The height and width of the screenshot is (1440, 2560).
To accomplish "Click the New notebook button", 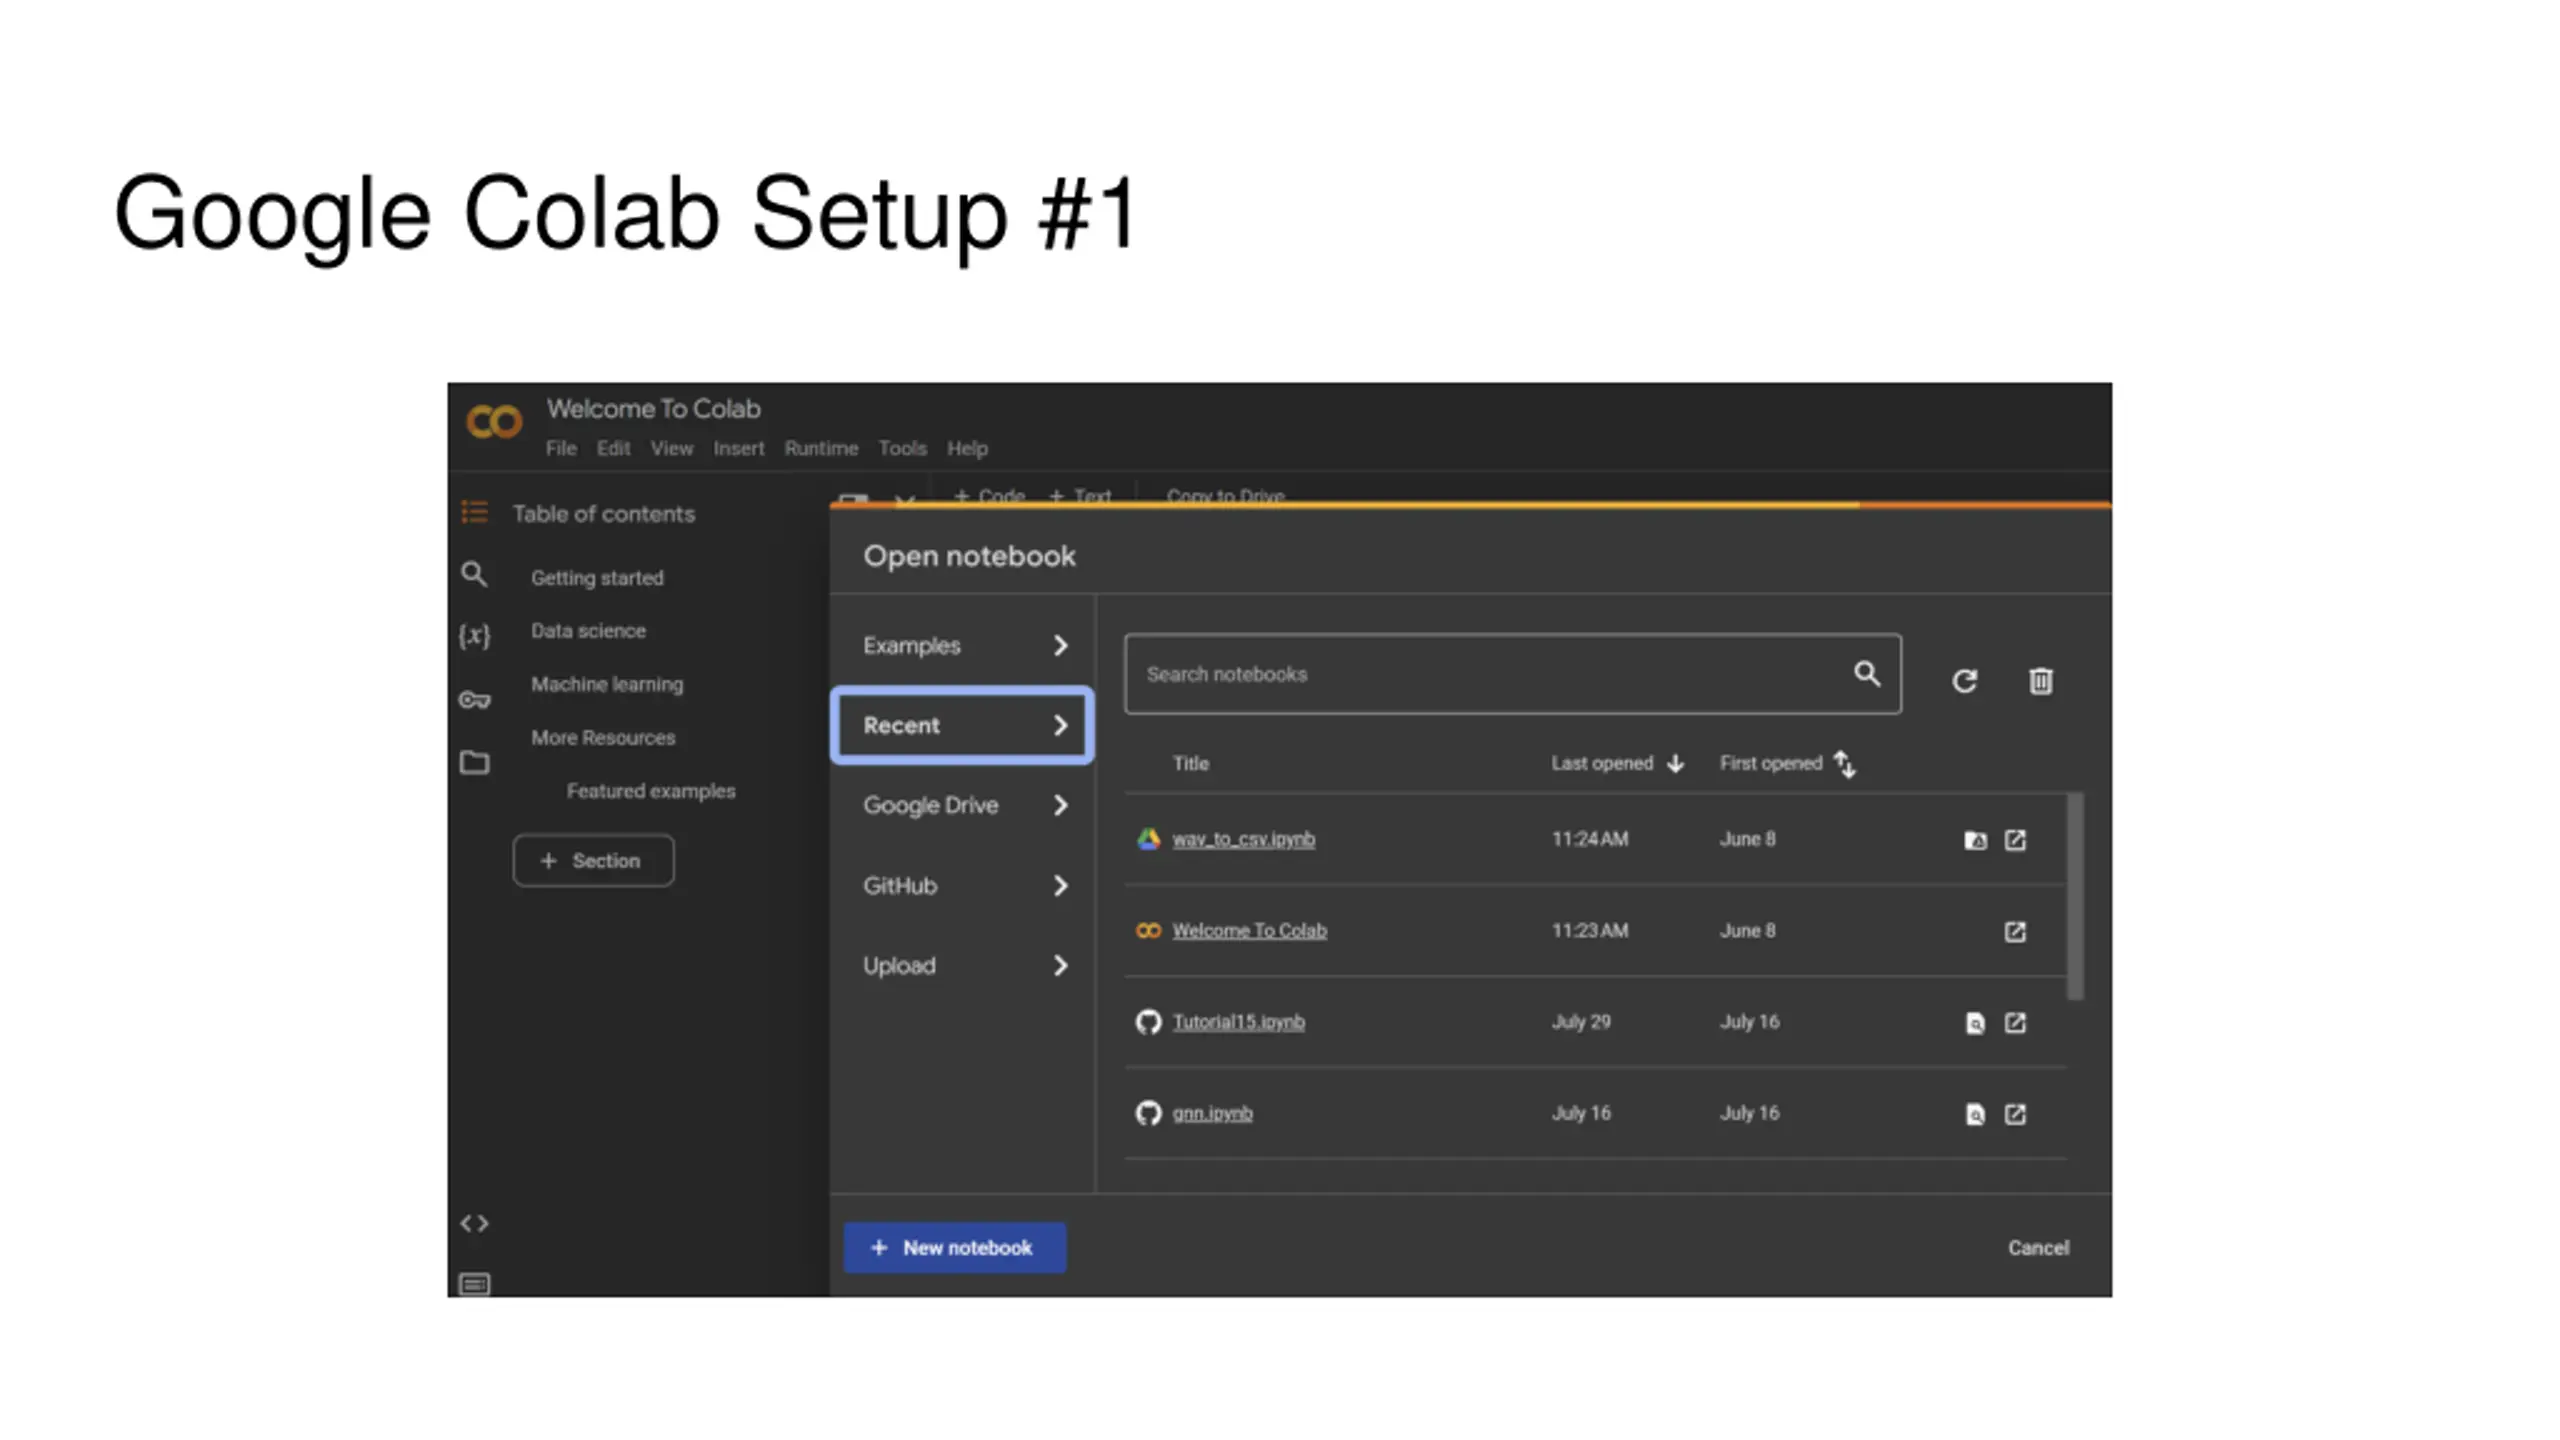I will 954,1248.
